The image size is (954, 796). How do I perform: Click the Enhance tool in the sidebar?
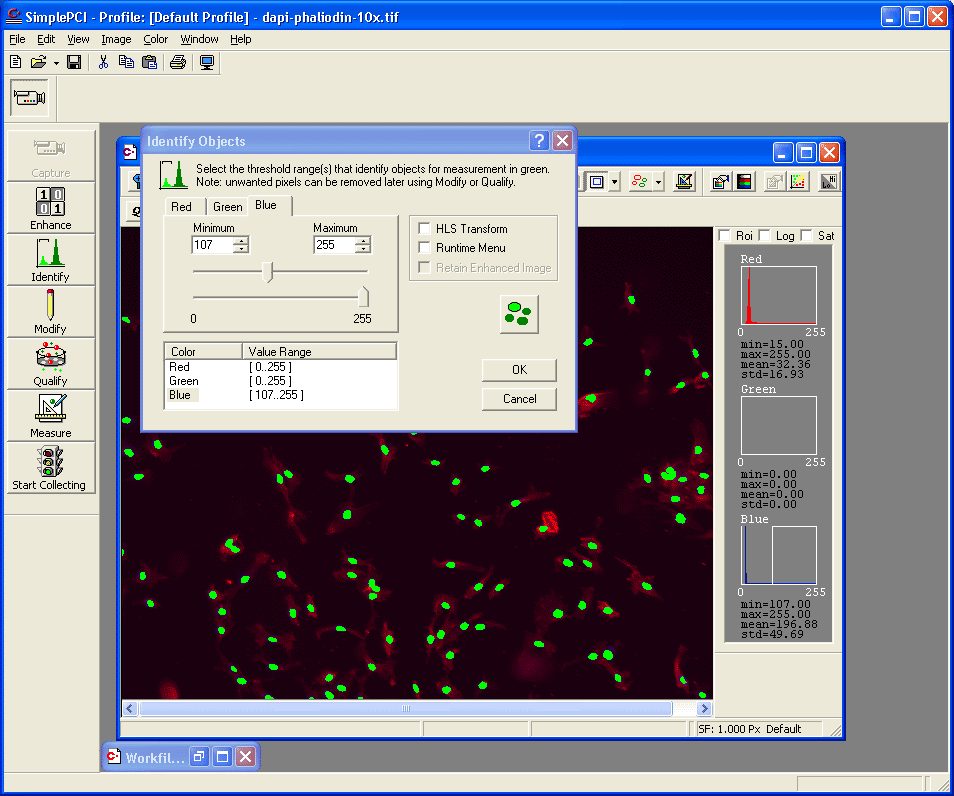coord(51,208)
